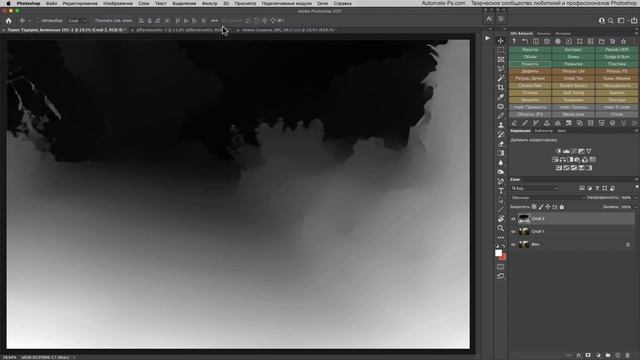The width and height of the screenshot is (640, 360).
Task: Click the foreground color swatch
Action: 498,253
